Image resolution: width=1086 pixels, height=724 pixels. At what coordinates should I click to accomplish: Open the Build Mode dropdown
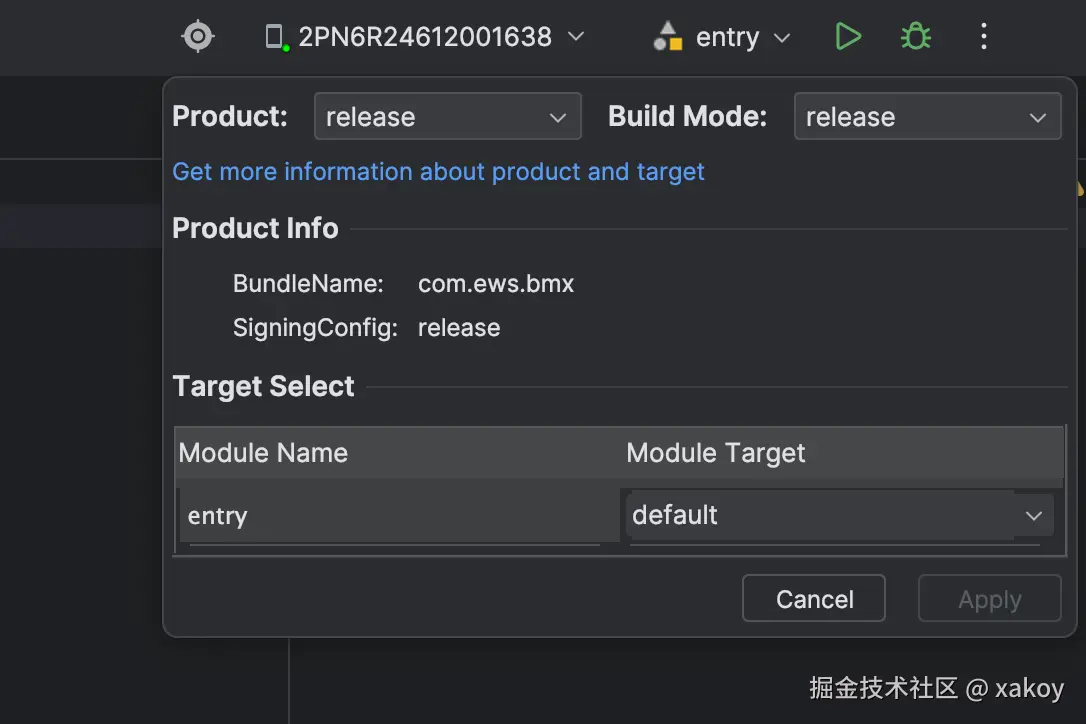coord(927,117)
